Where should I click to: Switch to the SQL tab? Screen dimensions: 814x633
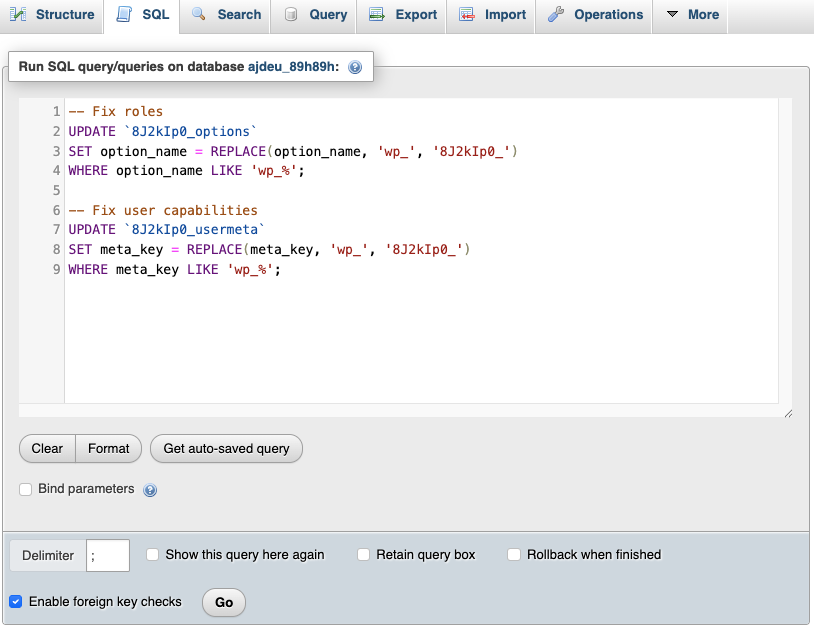pyautogui.click(x=142, y=15)
